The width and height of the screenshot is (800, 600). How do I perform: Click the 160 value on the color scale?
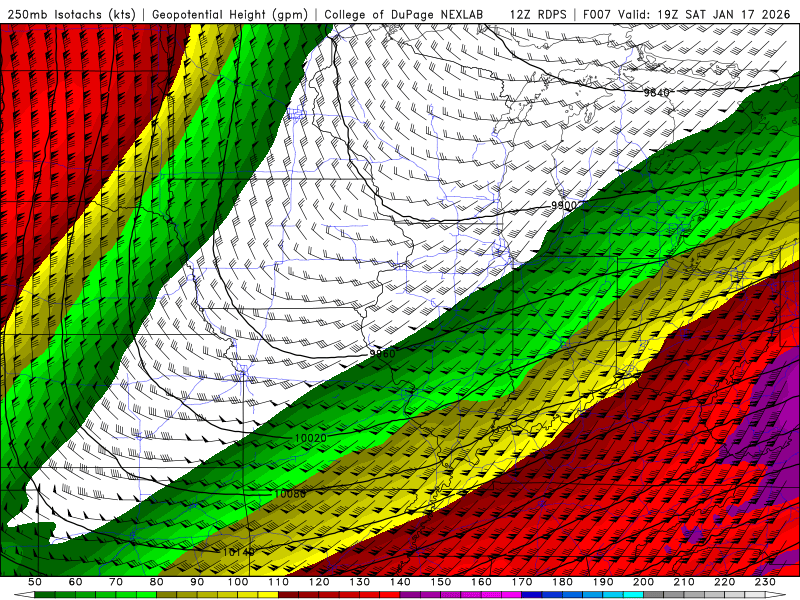point(481,582)
